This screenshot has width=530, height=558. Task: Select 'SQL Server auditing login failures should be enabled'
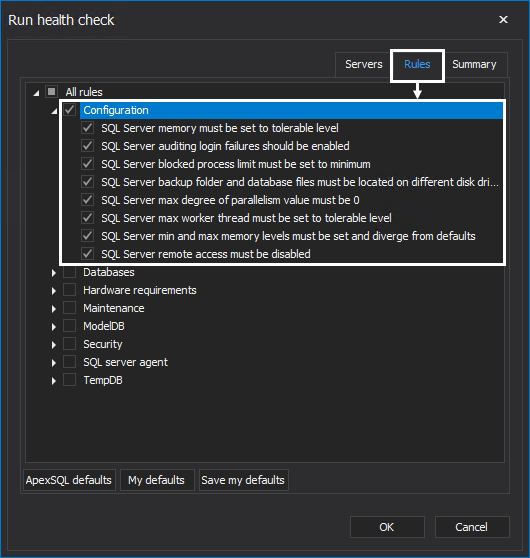click(225, 146)
